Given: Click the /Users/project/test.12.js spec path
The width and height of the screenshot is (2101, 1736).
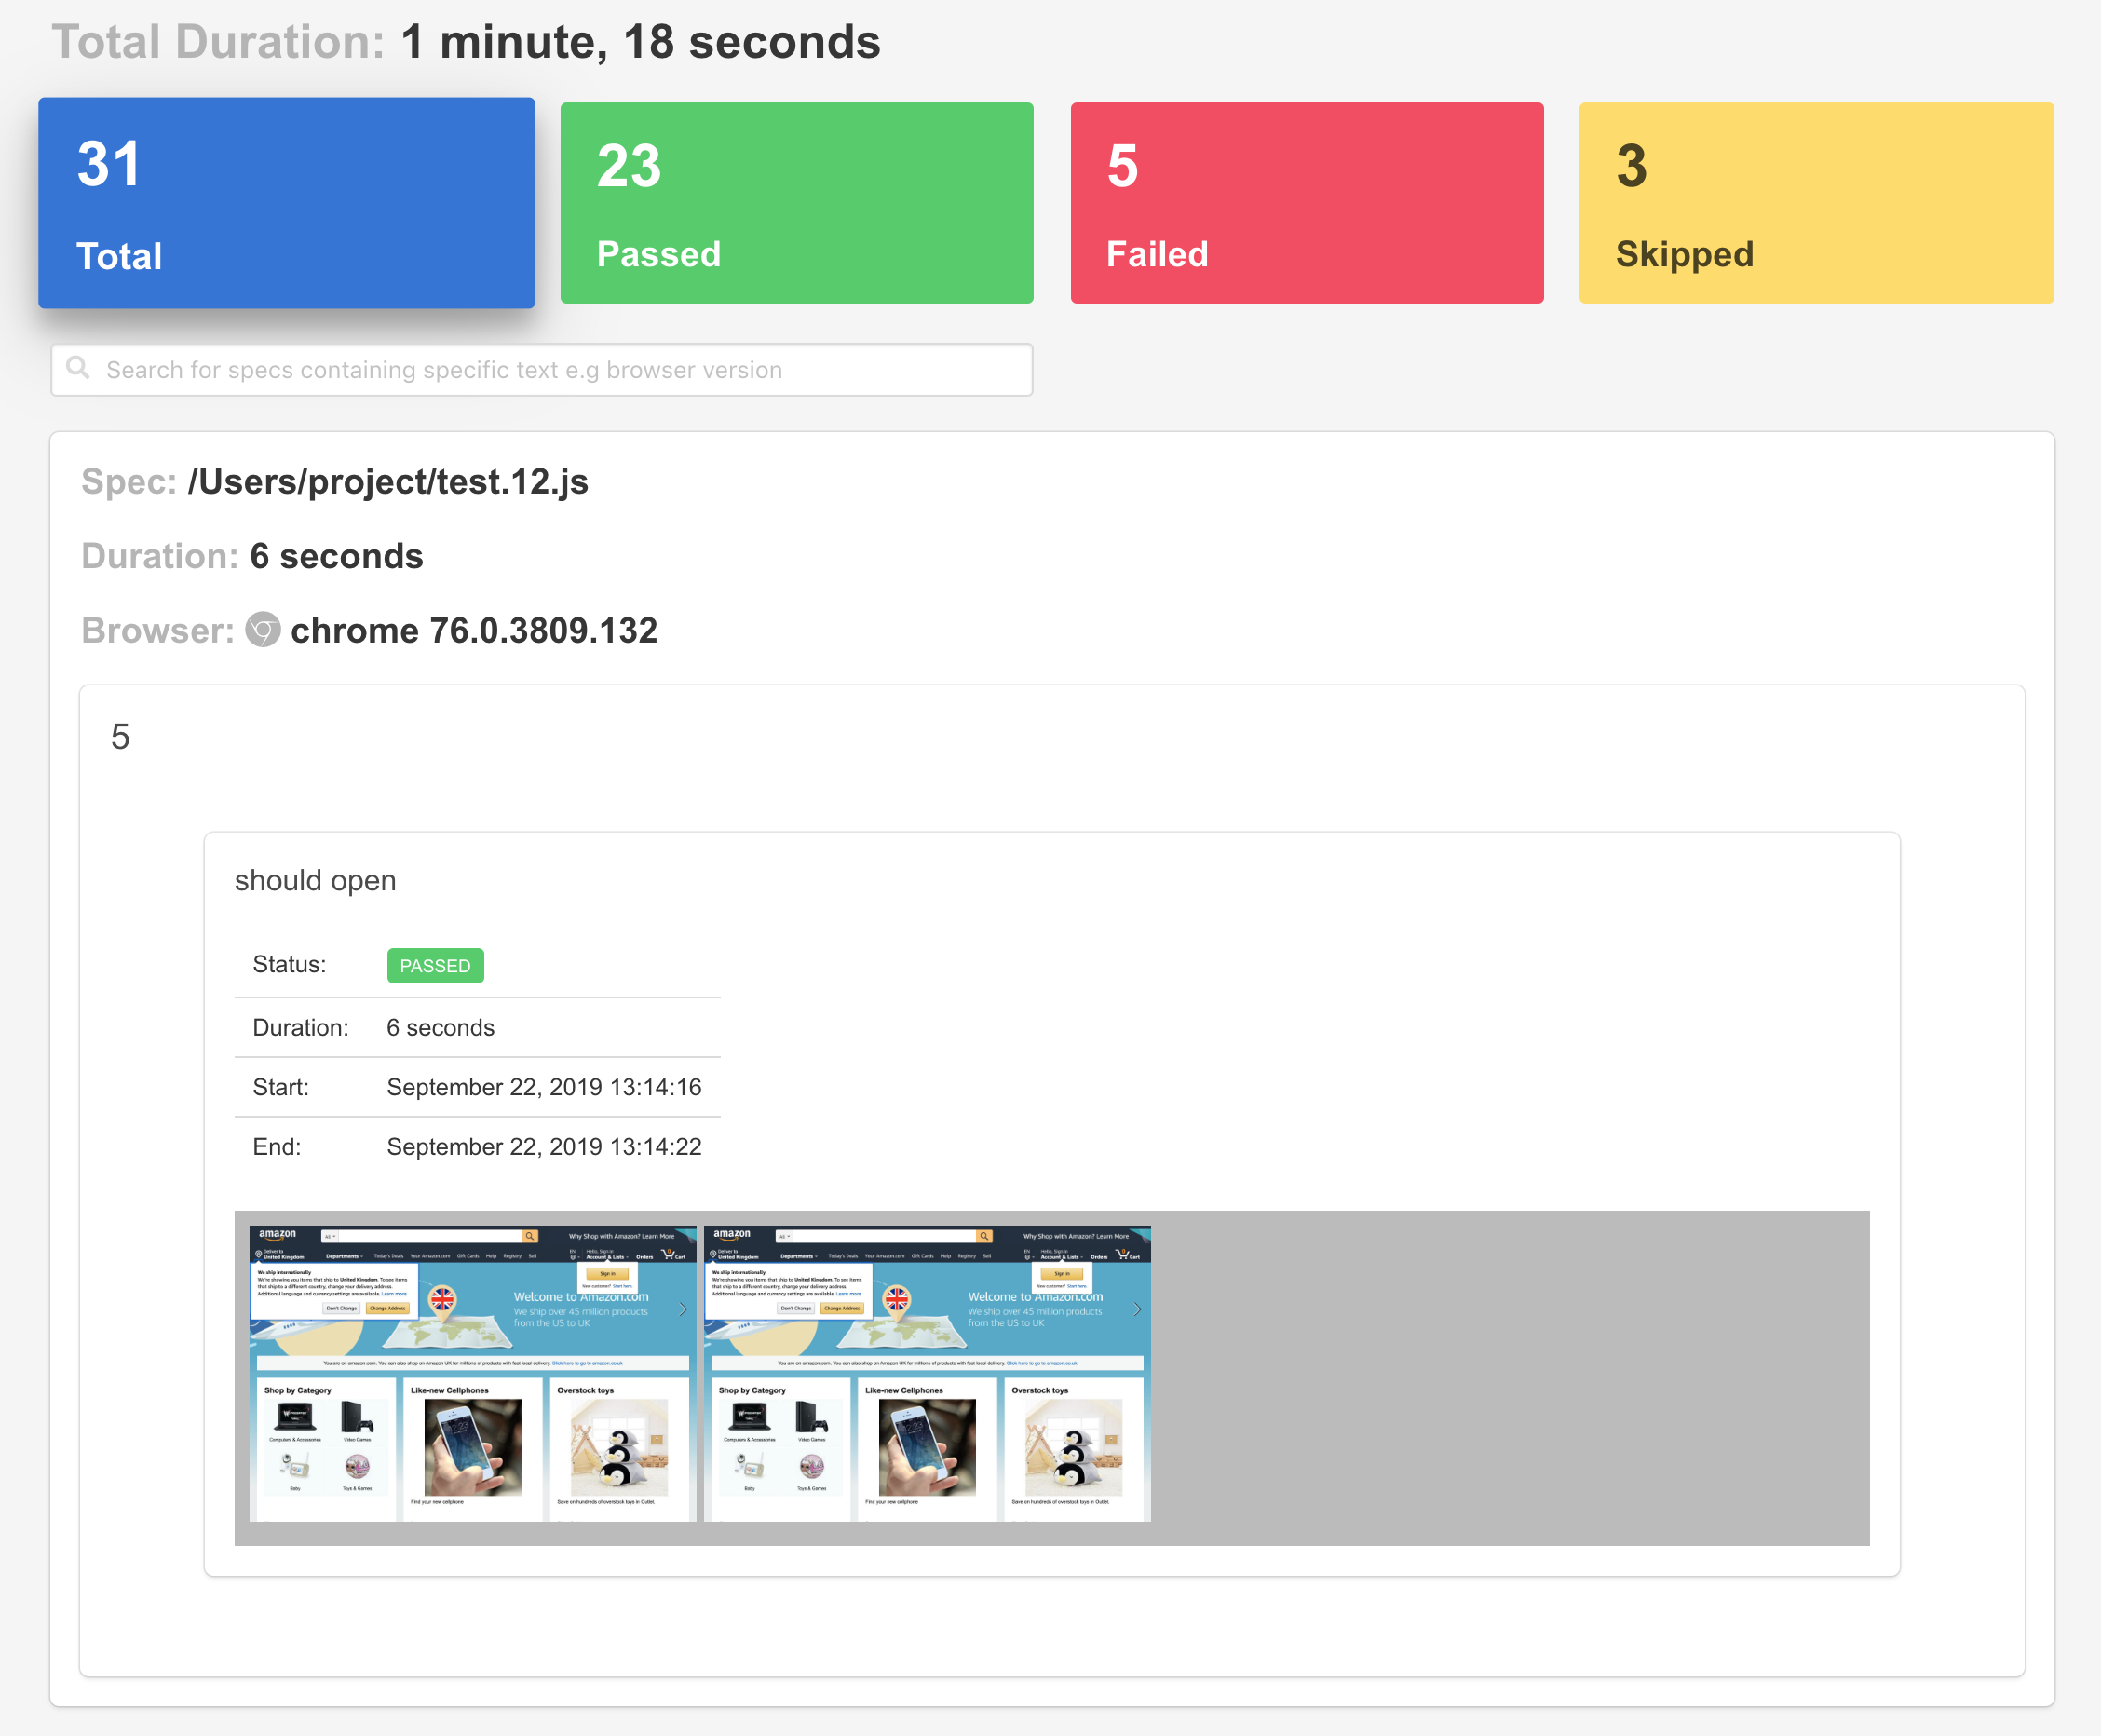Looking at the screenshot, I should coord(388,482).
